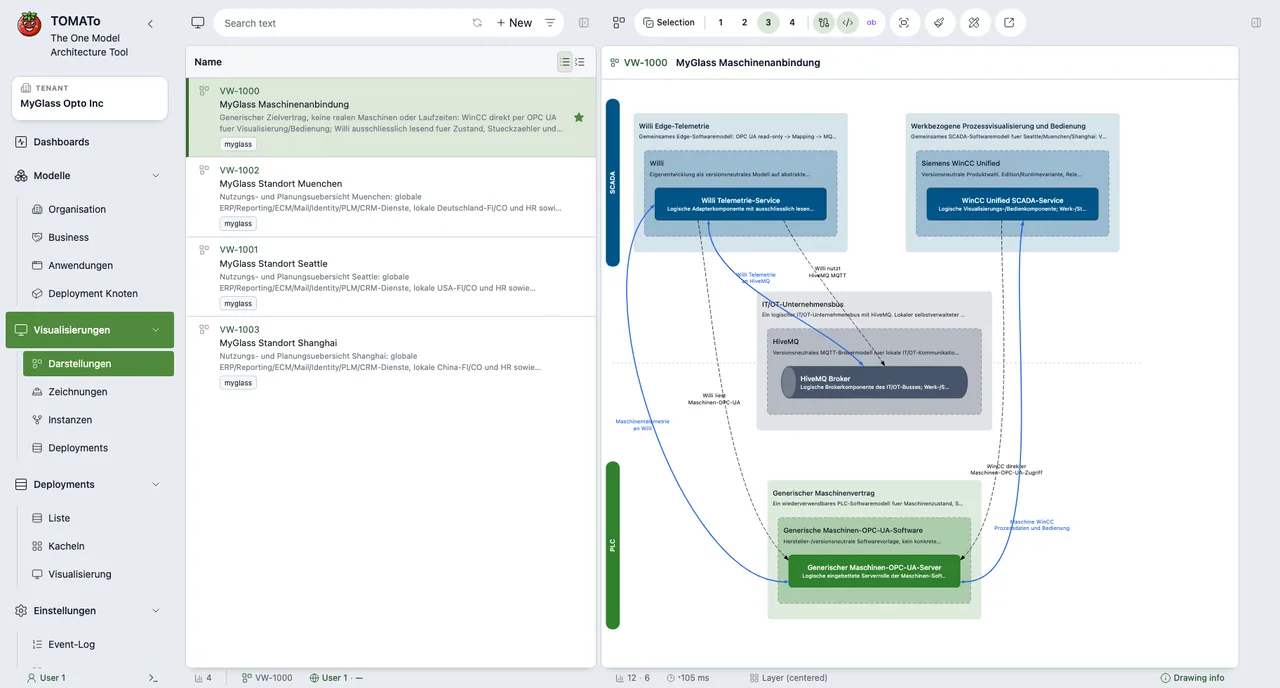Switch to compact list view in the Name header

565,62
